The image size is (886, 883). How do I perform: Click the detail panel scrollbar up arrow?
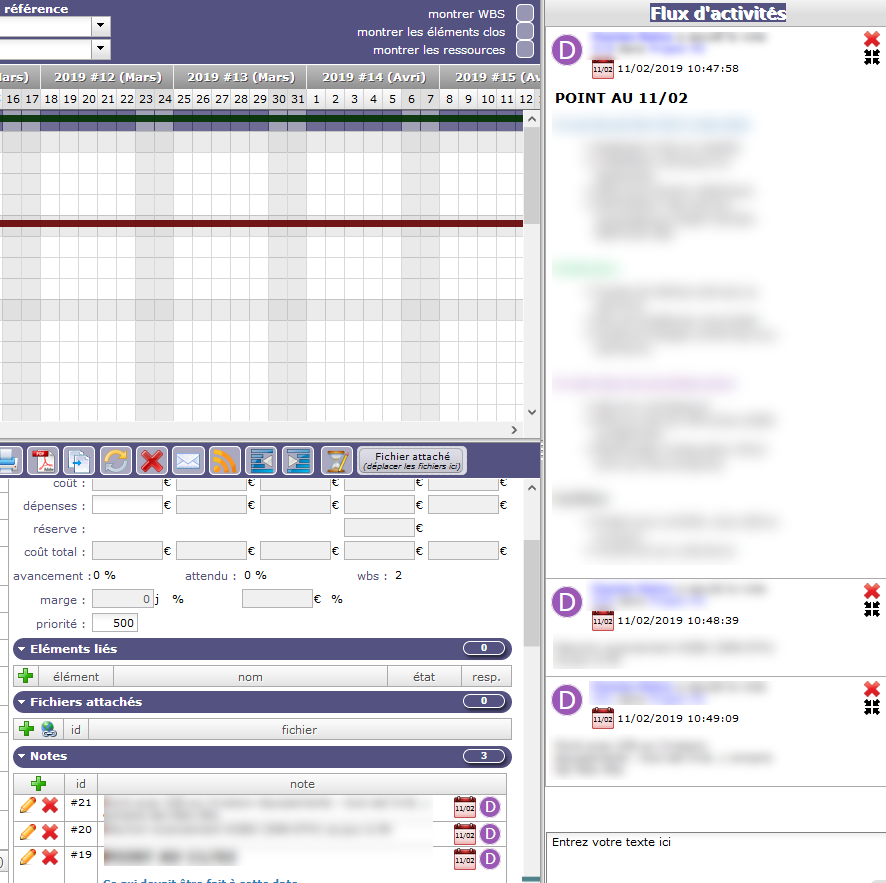[x=532, y=488]
